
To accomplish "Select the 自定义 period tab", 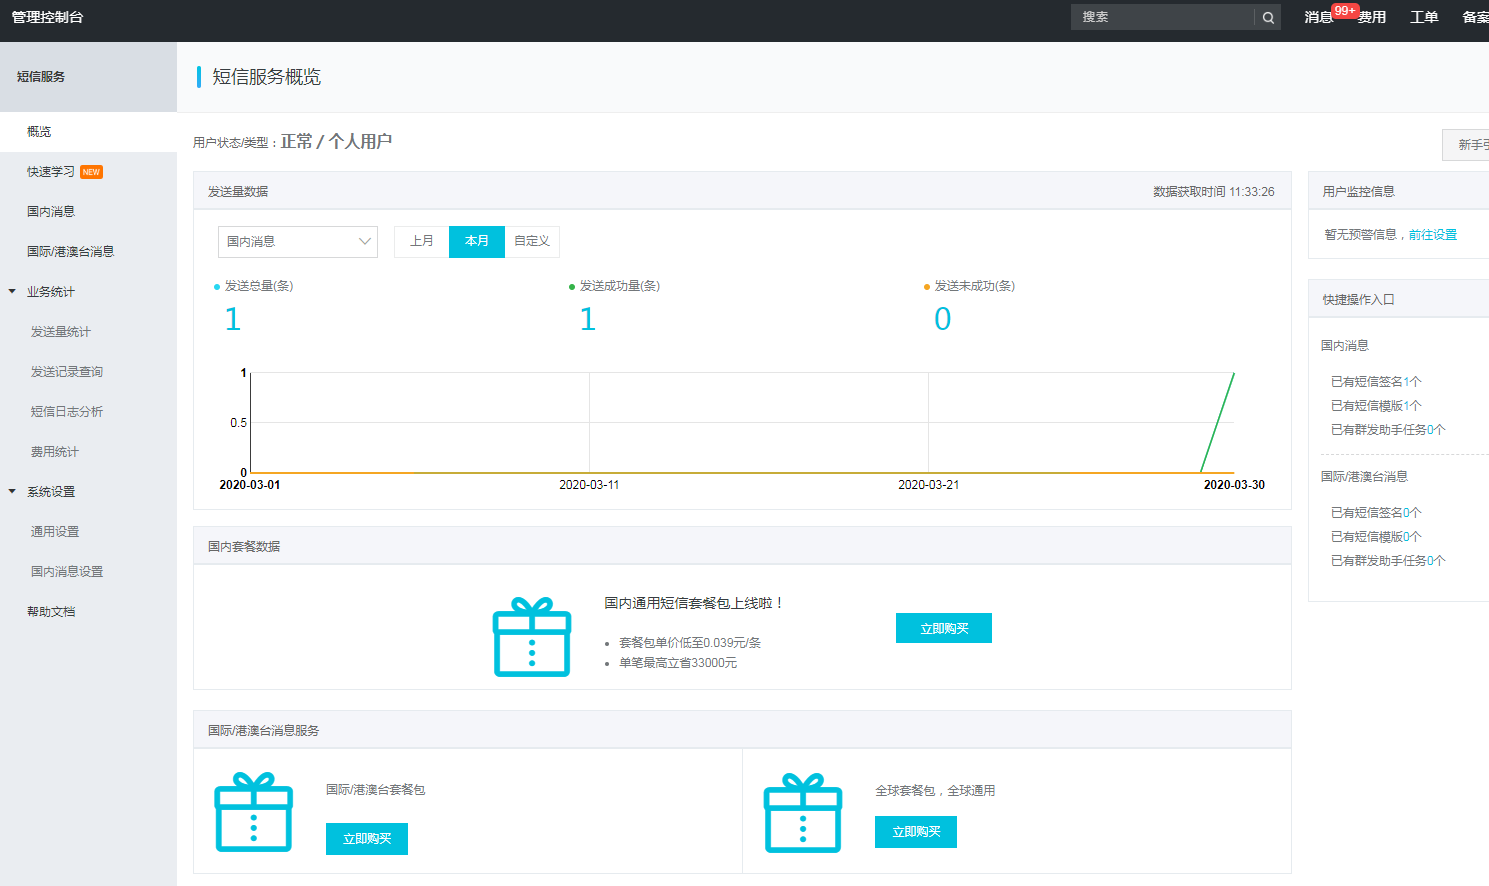I will click(532, 241).
